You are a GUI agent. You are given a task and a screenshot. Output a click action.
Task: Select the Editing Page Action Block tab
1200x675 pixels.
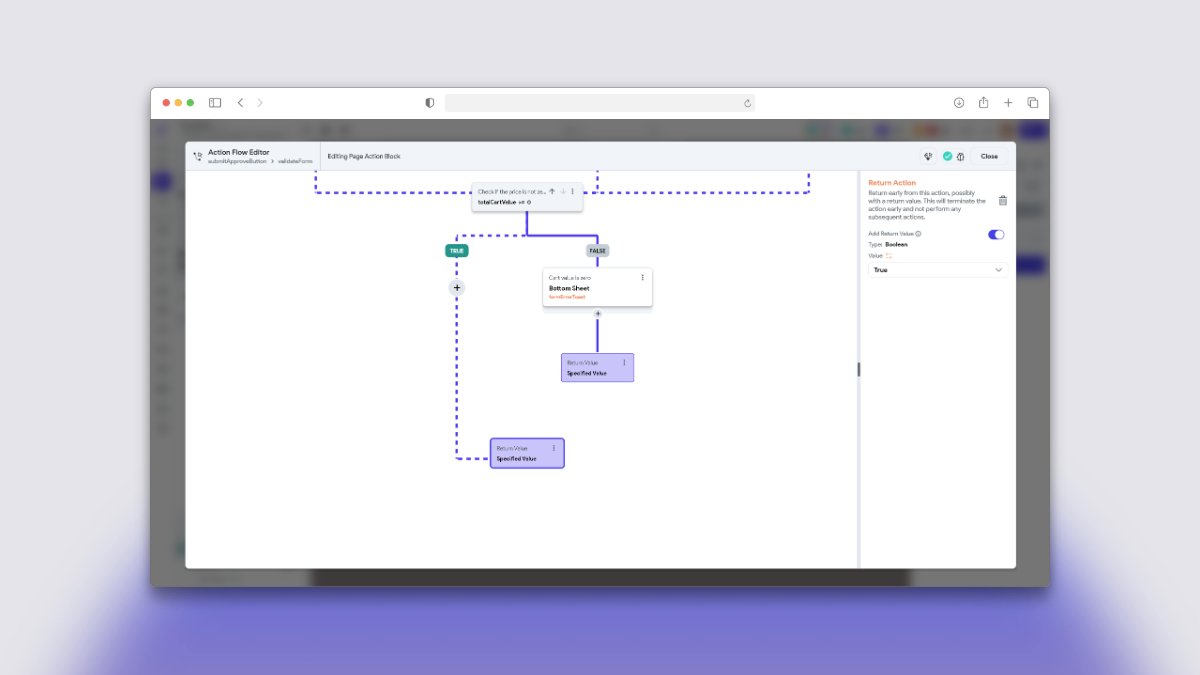coord(363,156)
